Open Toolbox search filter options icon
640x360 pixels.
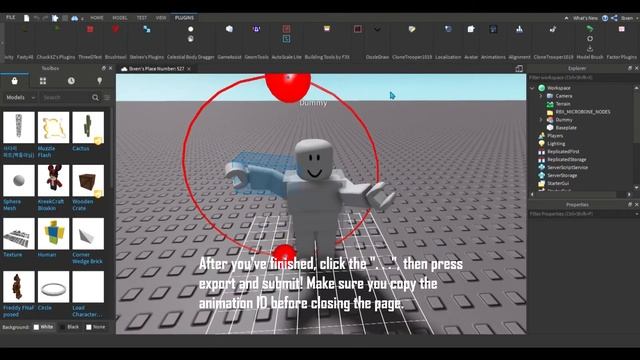click(x=107, y=98)
